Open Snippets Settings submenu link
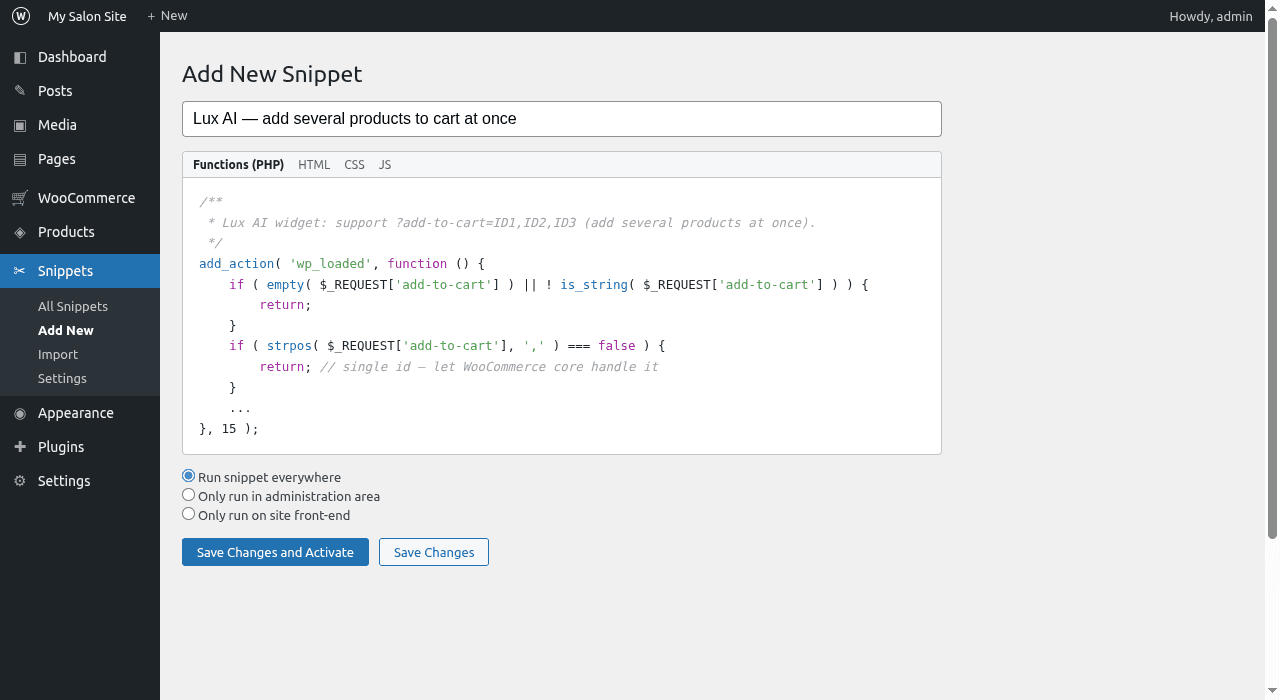 pos(62,379)
